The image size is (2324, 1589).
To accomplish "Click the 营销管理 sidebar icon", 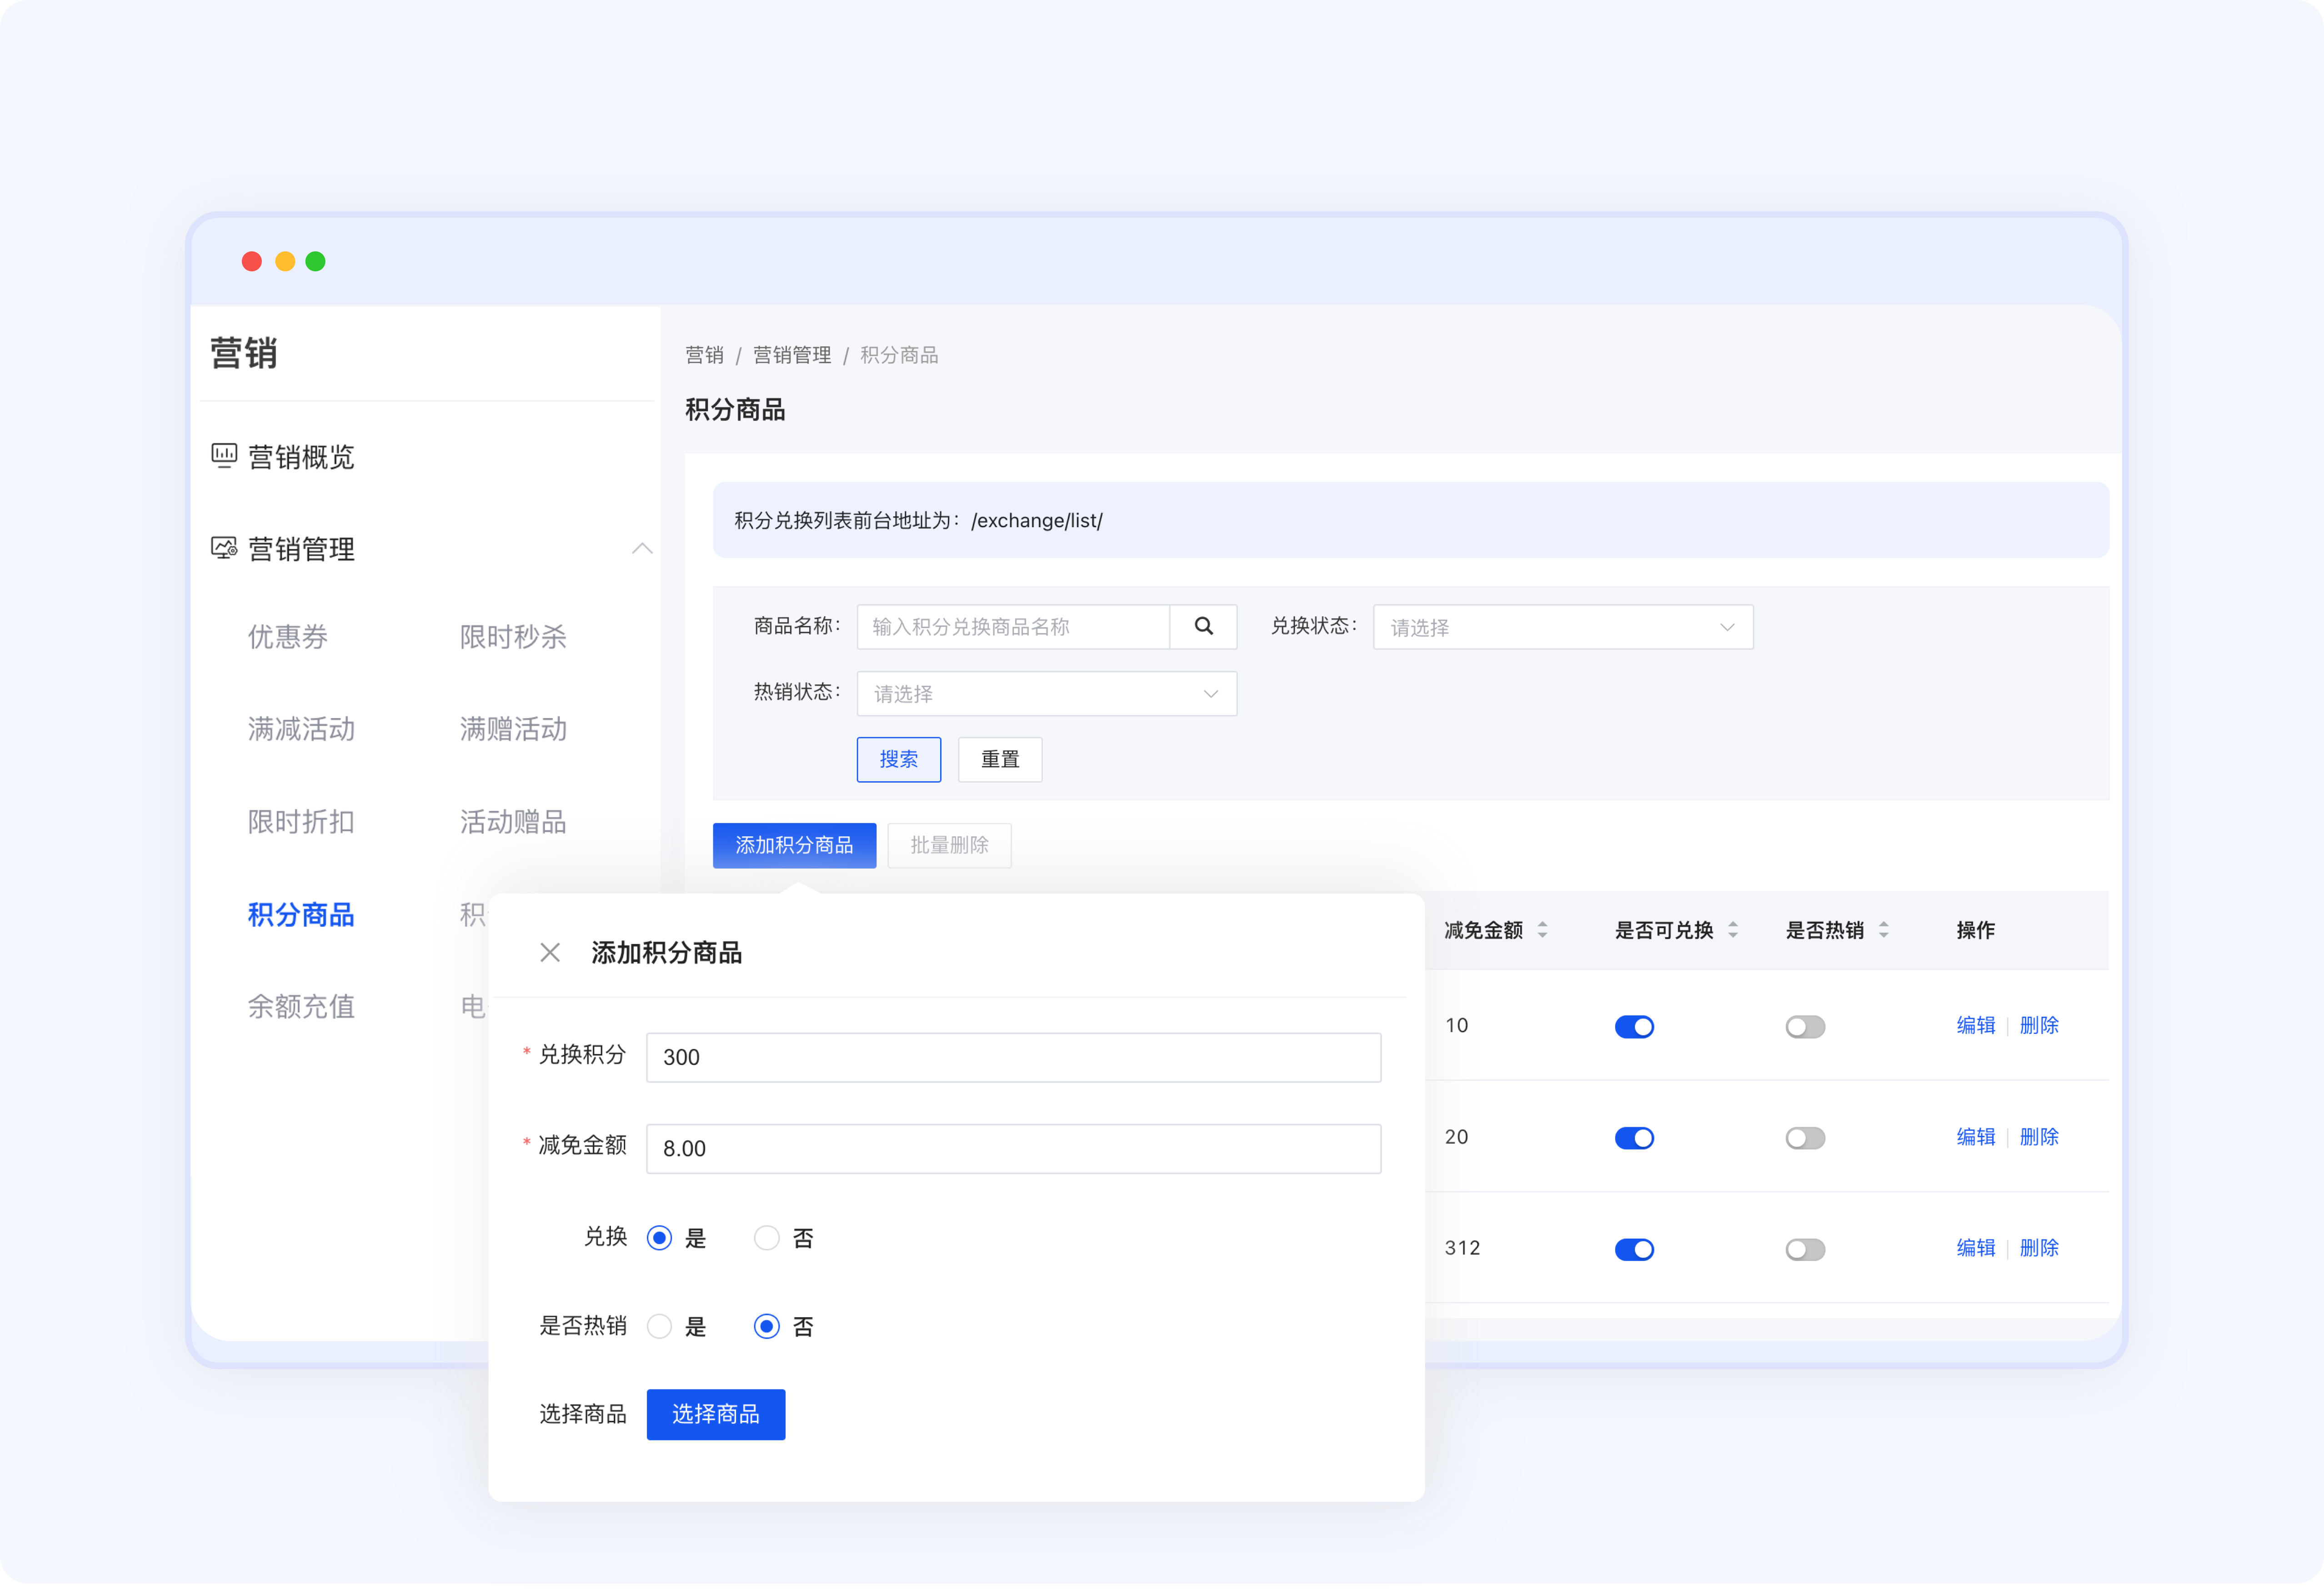I will [224, 548].
